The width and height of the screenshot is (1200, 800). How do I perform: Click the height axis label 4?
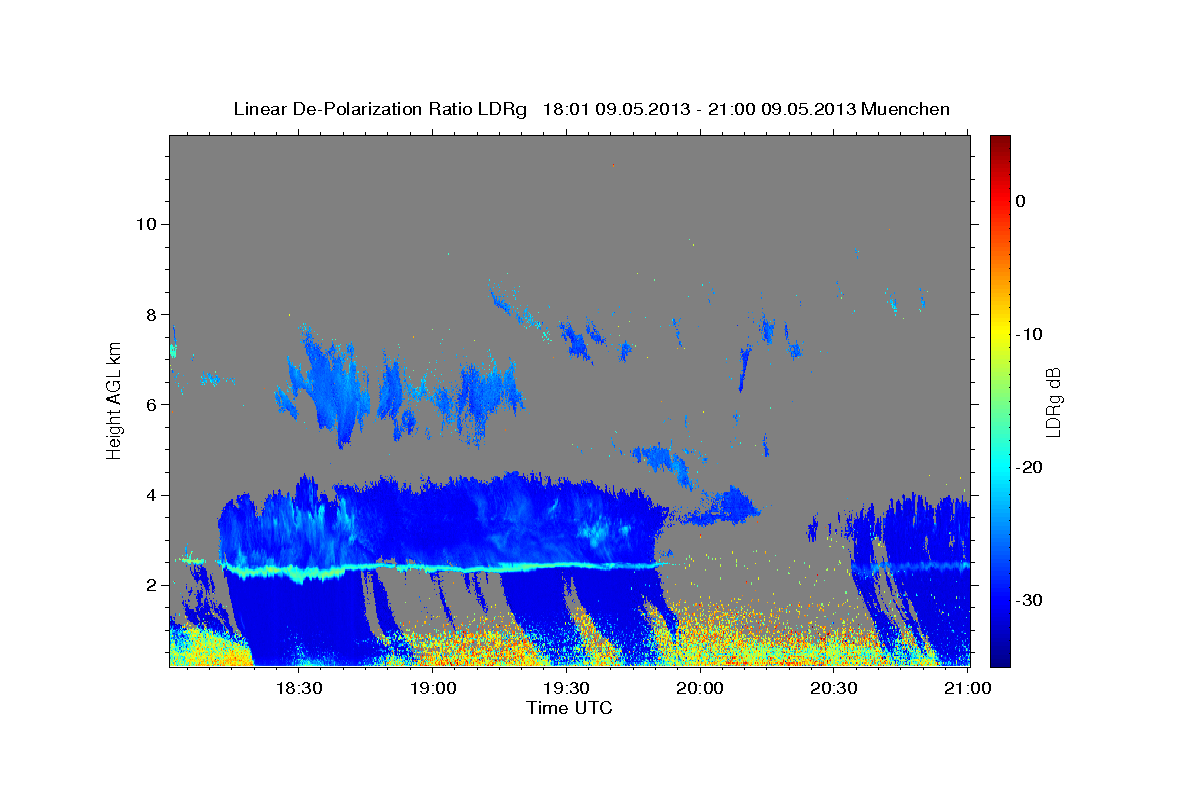pos(151,495)
